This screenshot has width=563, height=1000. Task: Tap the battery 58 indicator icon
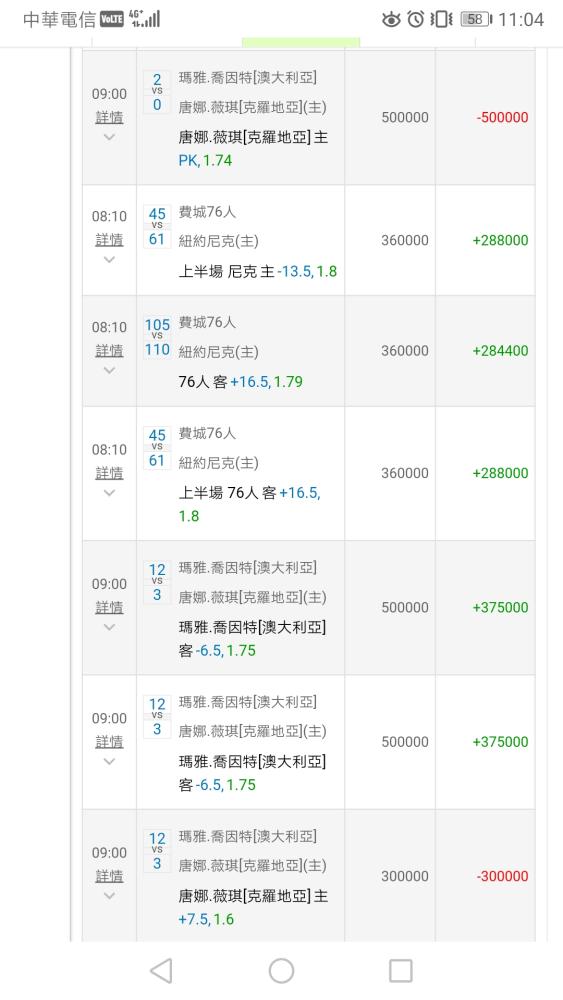(x=476, y=19)
